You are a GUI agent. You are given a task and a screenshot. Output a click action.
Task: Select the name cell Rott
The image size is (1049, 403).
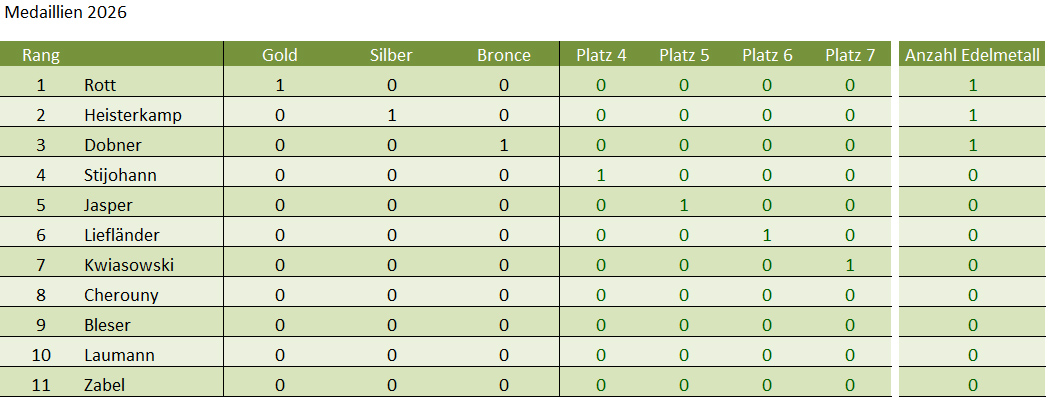pyautogui.click(x=102, y=86)
